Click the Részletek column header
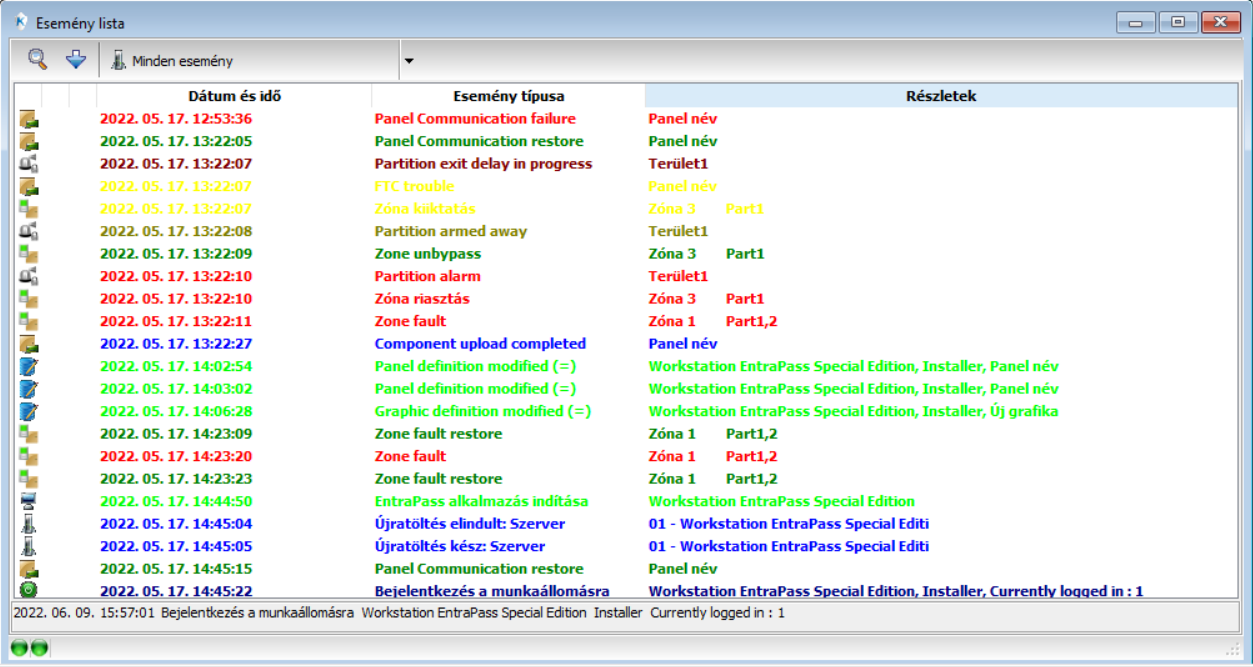1253x667 pixels. tap(940, 96)
